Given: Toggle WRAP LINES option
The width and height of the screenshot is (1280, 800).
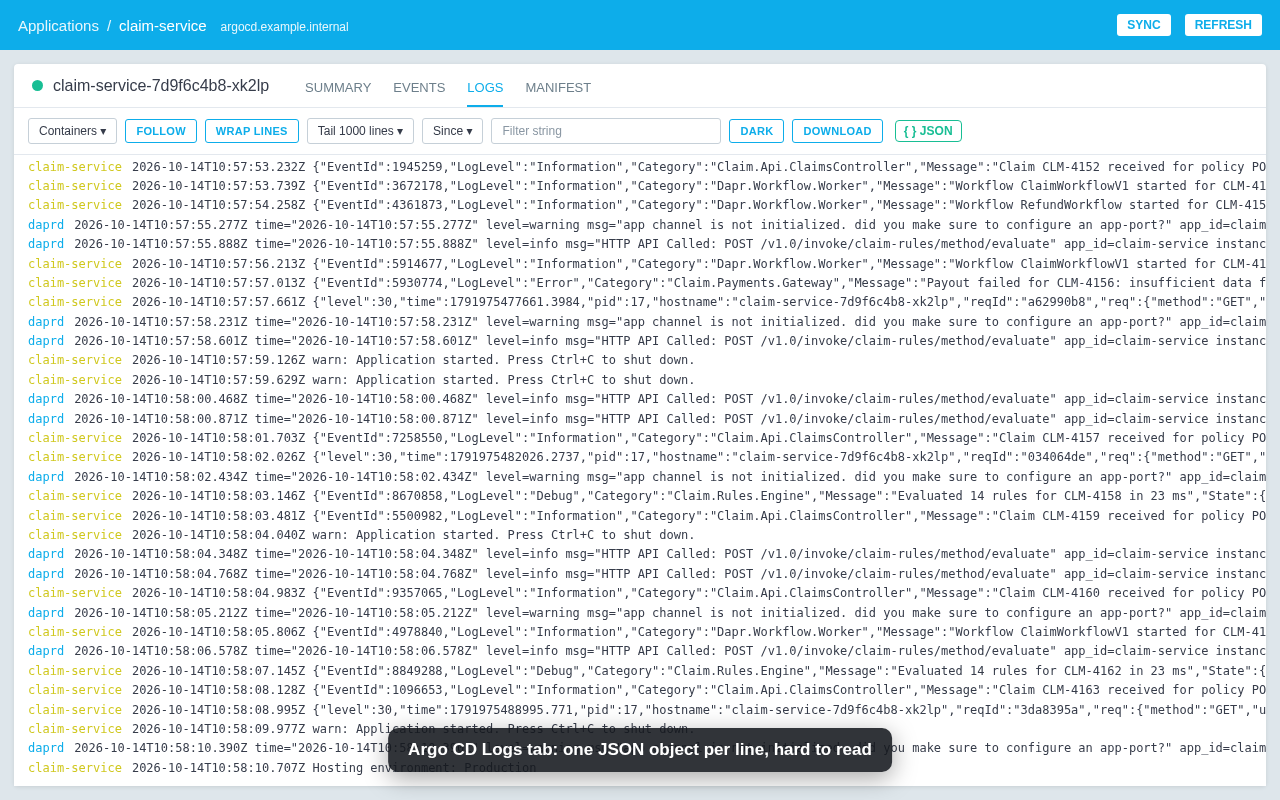Looking at the screenshot, I should pyautogui.click(x=252, y=131).
